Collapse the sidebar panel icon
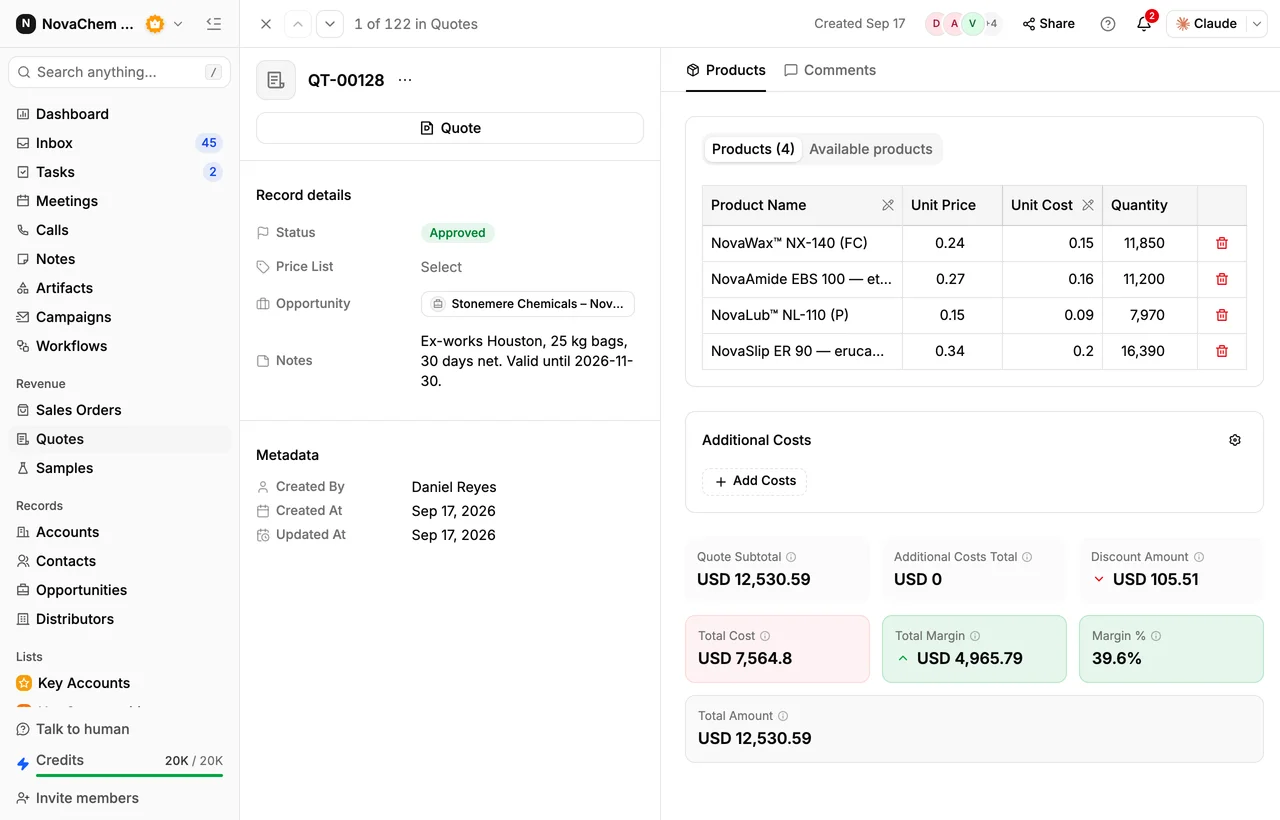 click(213, 24)
